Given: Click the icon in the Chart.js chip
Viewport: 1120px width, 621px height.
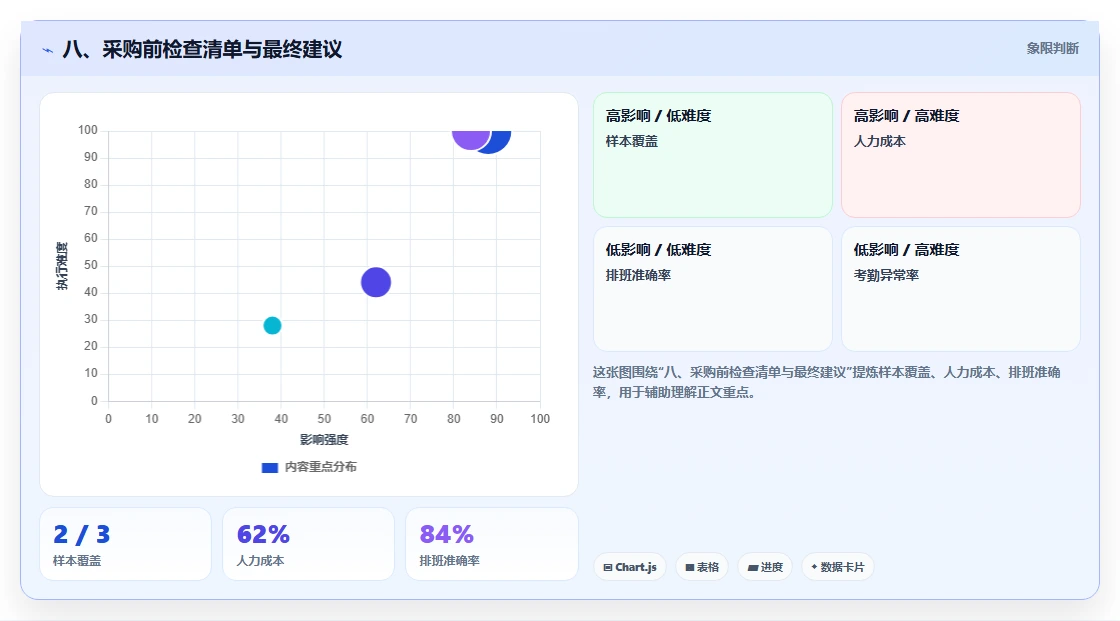Looking at the screenshot, I should pyautogui.click(x=608, y=567).
